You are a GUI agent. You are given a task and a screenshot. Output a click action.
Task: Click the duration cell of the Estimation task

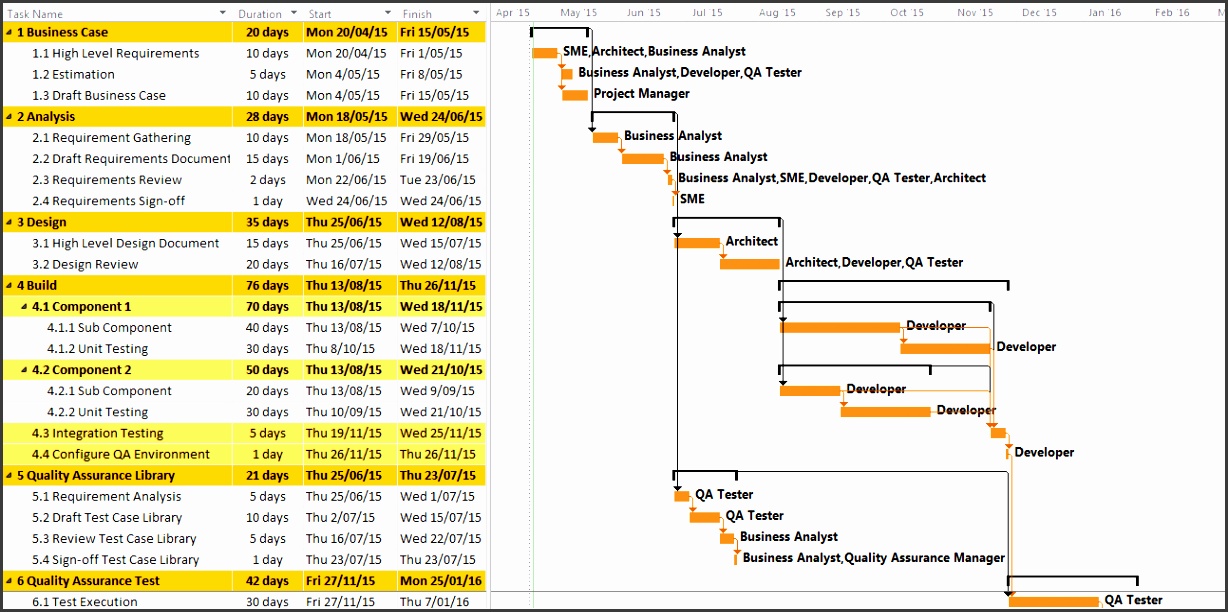pyautogui.click(x=267, y=74)
